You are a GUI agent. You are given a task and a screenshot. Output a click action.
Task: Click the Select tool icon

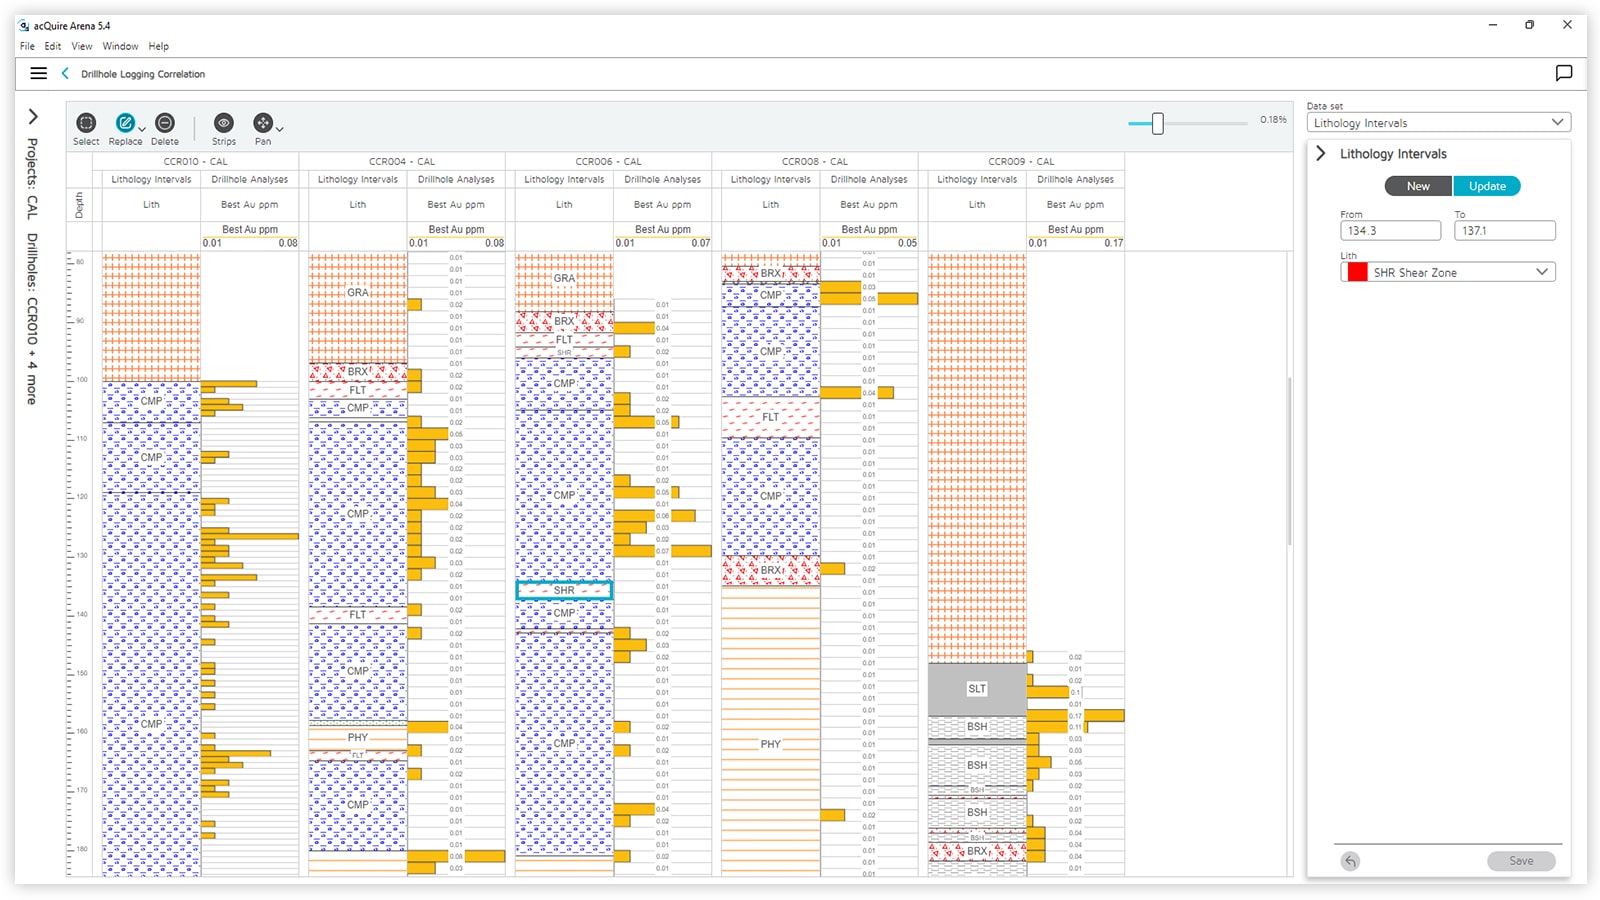86,123
